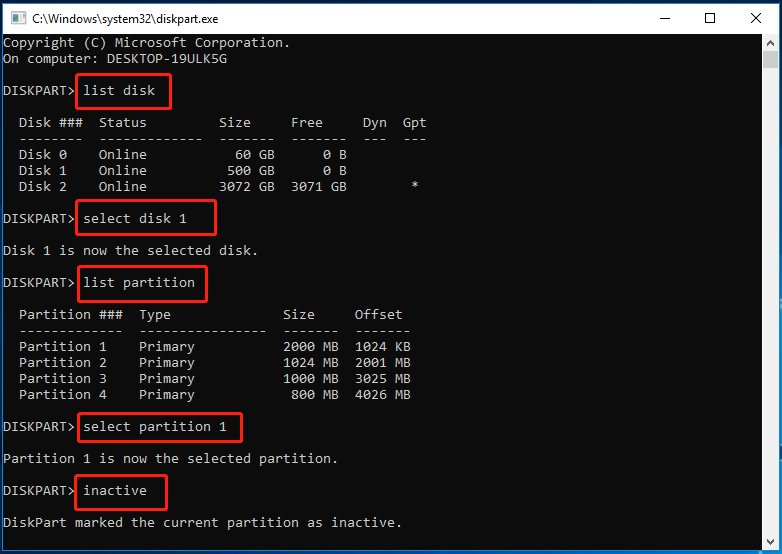
Task: Click the 'Disk 1 is now the selected disk' message
Action: click(130, 251)
